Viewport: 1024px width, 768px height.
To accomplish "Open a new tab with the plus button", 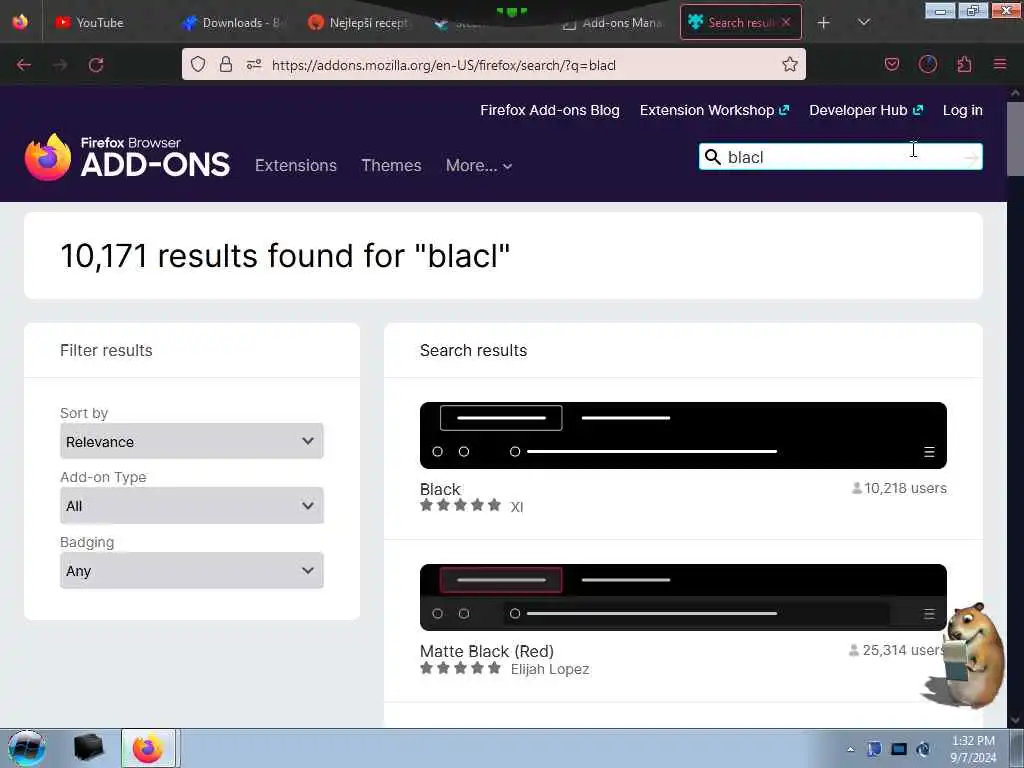I will (824, 23).
